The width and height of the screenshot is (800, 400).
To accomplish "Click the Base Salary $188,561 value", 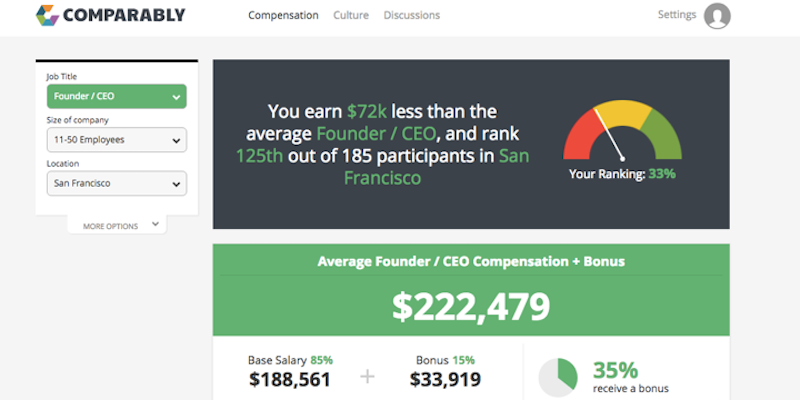I will 290,379.
